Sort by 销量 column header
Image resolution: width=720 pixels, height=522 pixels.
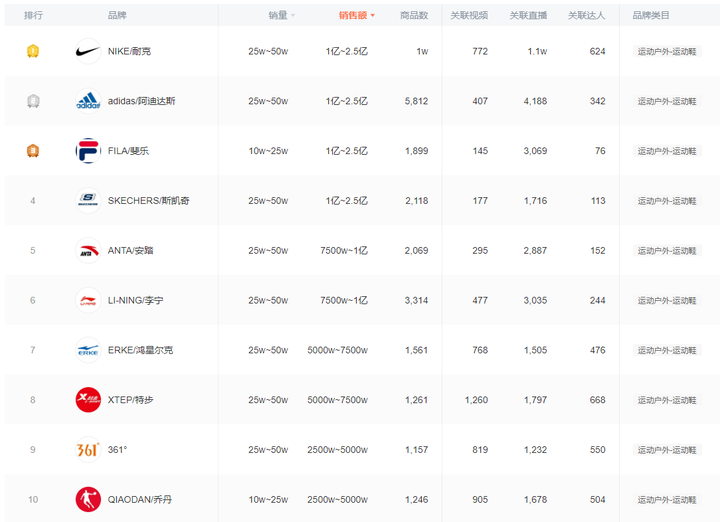click(x=281, y=15)
